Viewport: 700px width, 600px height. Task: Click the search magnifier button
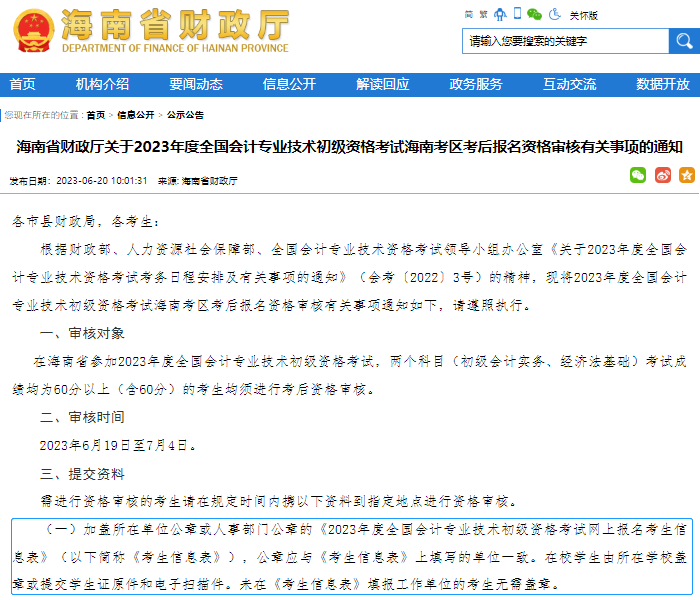pos(684,41)
